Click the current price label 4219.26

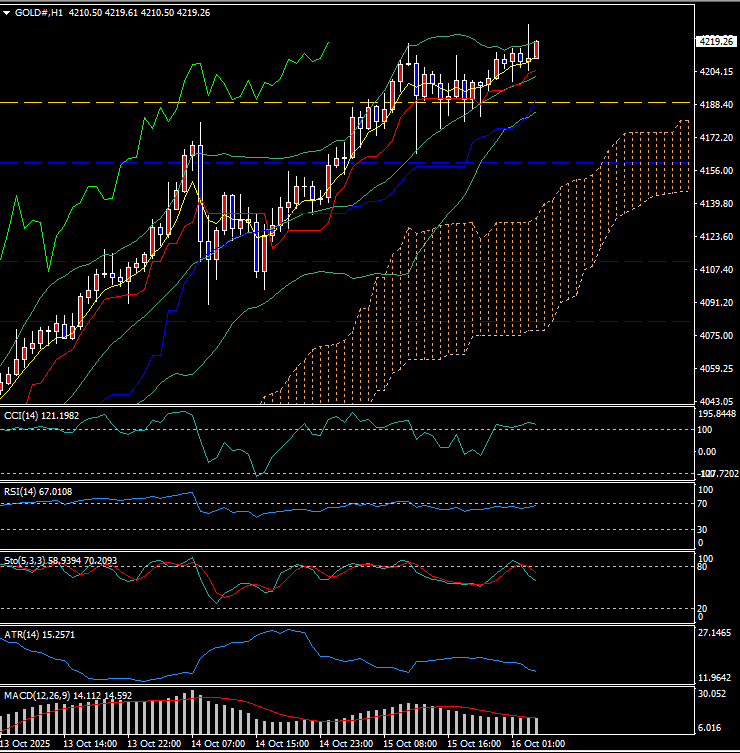click(x=715, y=42)
